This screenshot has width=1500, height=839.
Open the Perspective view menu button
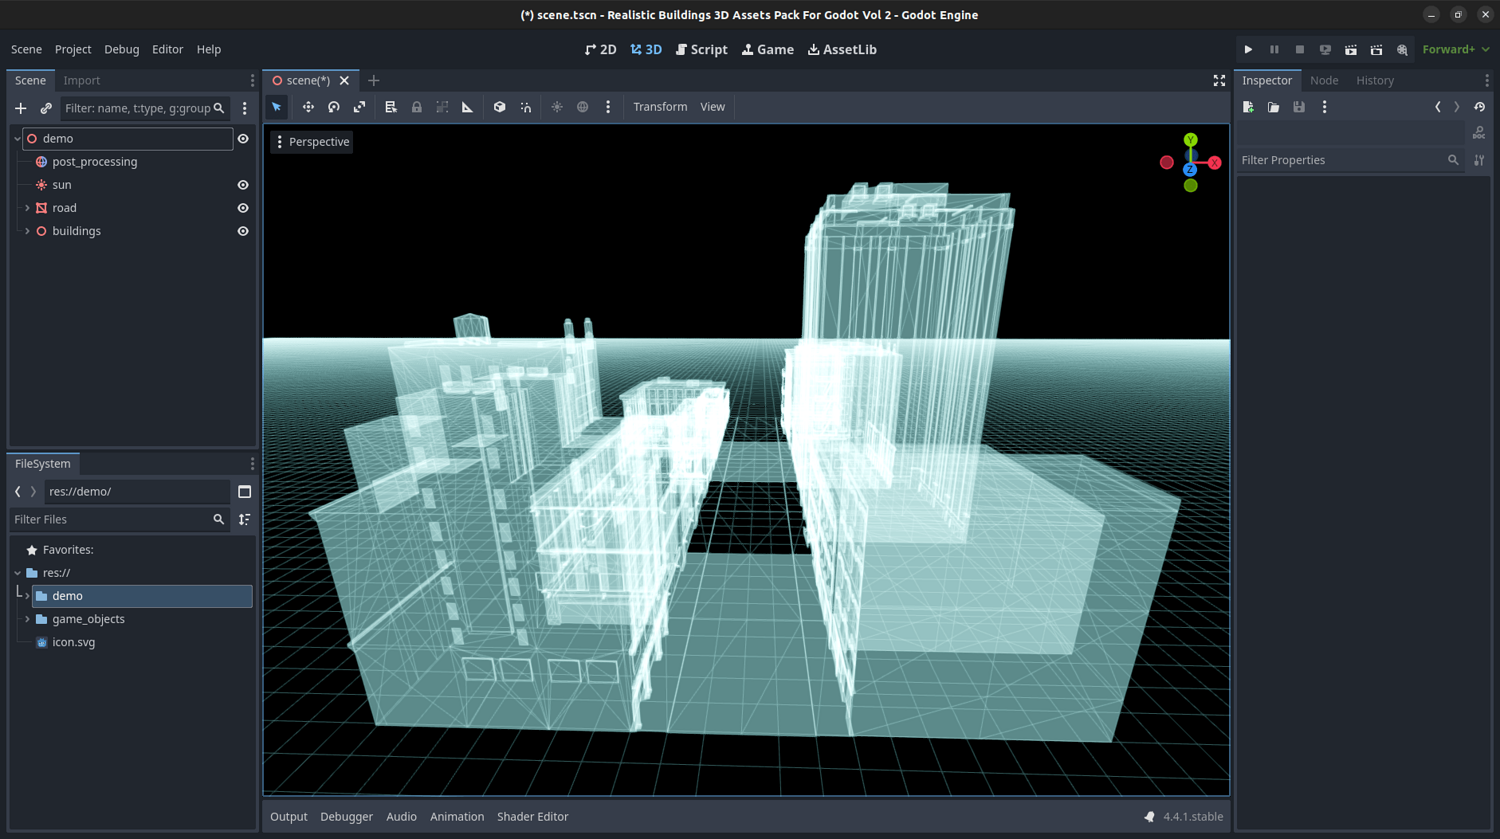[x=312, y=142]
